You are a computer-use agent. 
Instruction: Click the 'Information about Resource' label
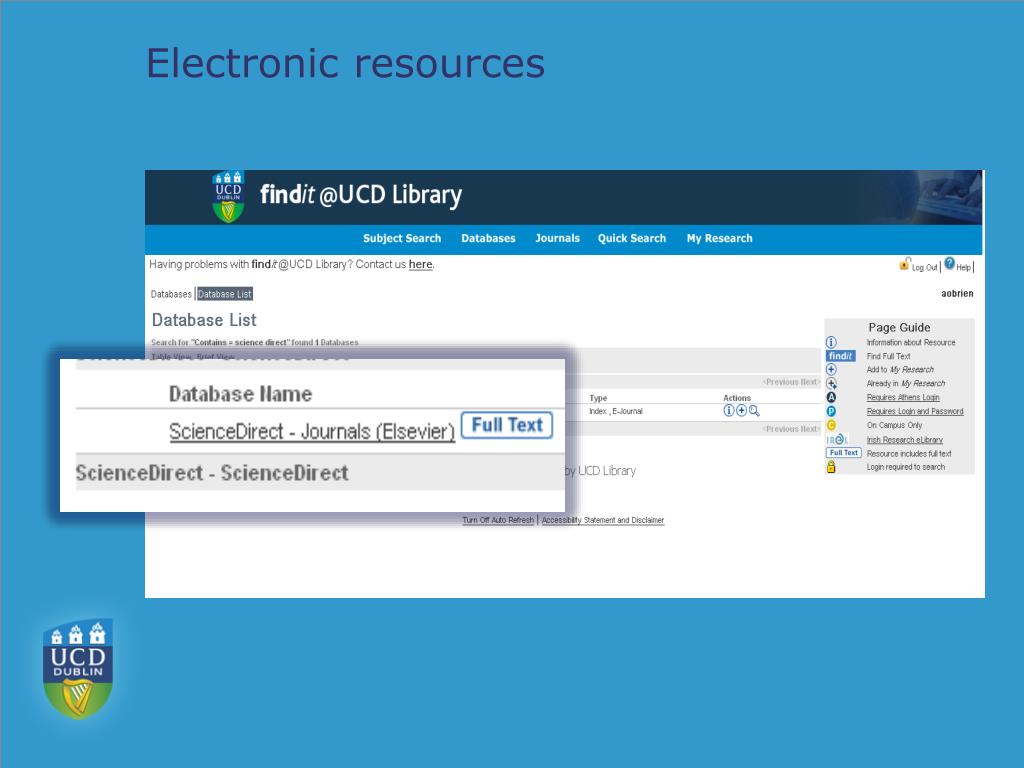(911, 342)
